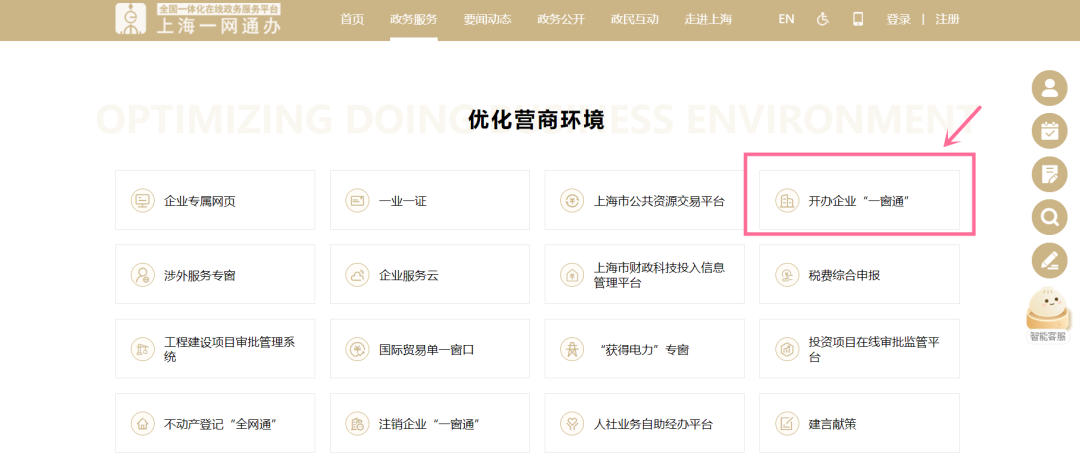This screenshot has height=461, width=1080.
Task: Click the user profile icon in right sidebar
Action: point(1049,88)
